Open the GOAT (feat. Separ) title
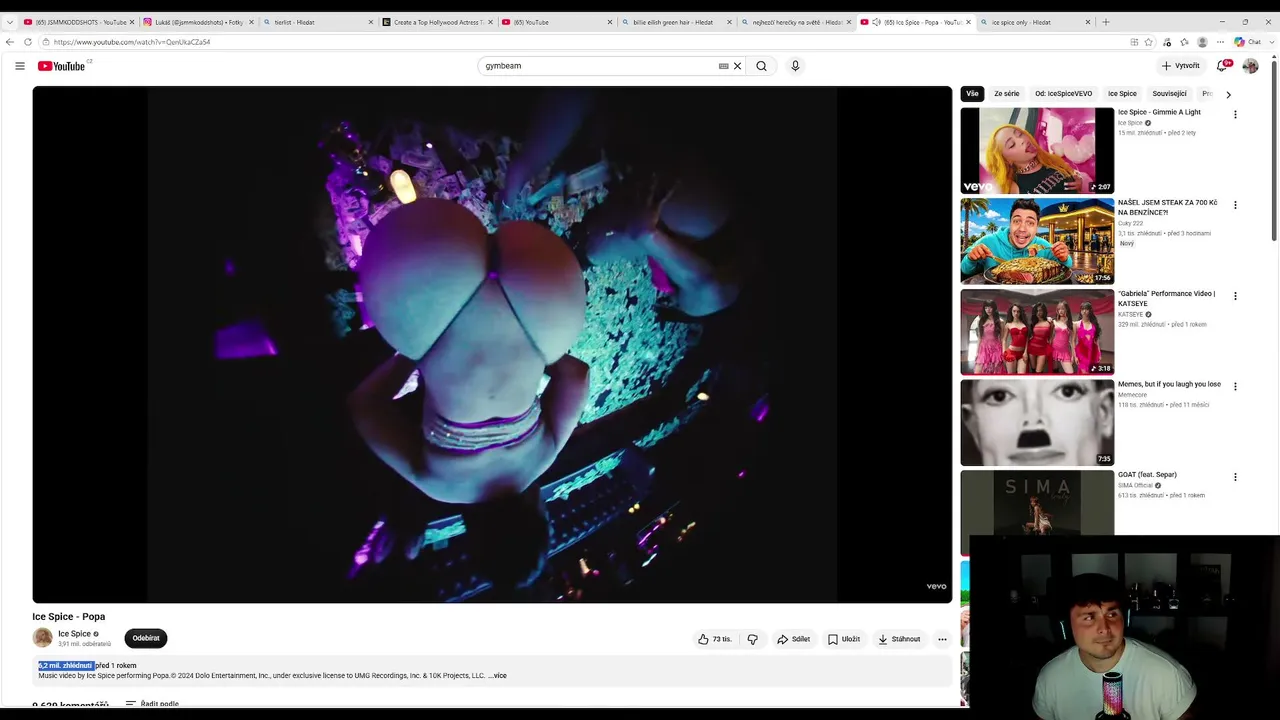Screen dimensions: 1280x720 pos(1147,475)
